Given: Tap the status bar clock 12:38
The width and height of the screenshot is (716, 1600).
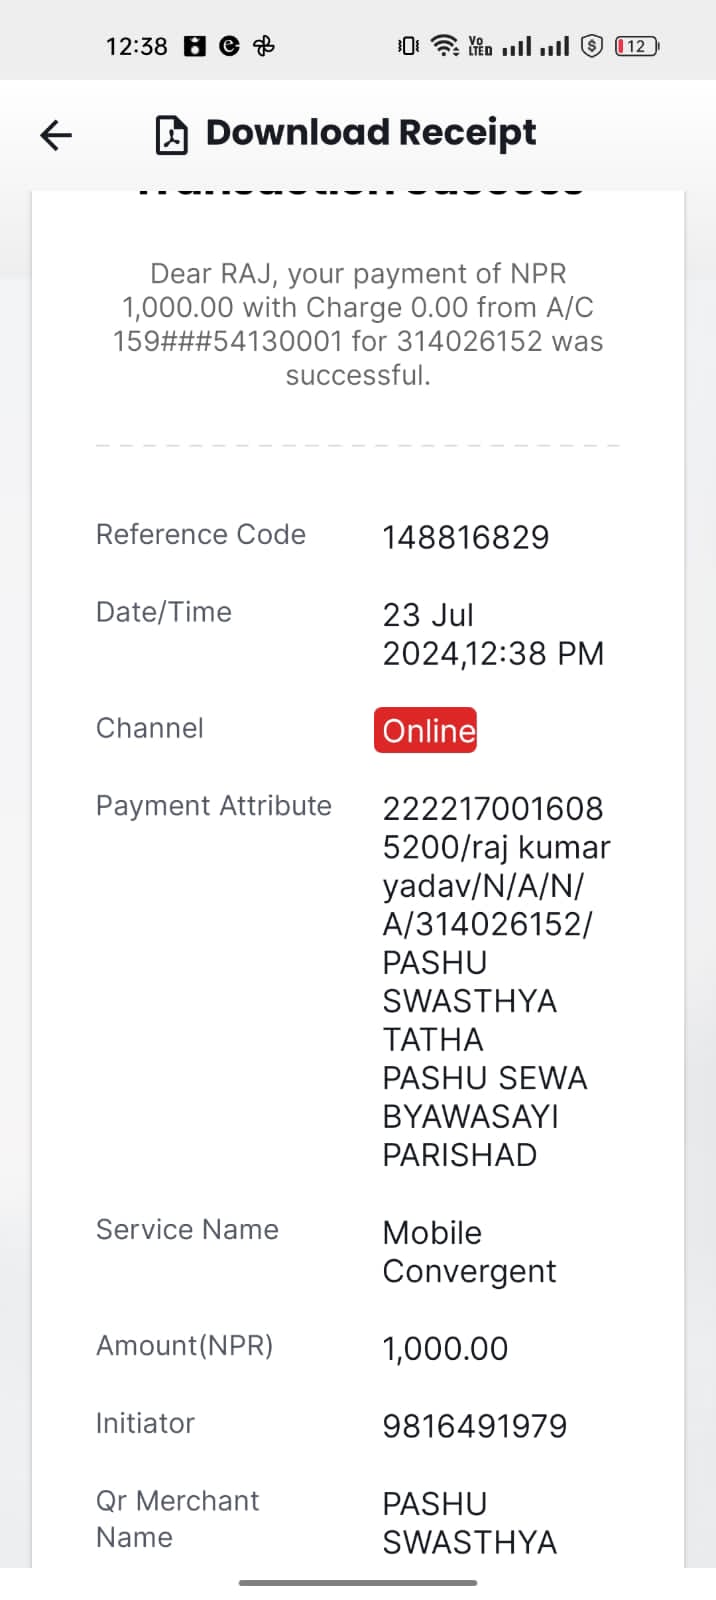Looking at the screenshot, I should (x=137, y=46).
